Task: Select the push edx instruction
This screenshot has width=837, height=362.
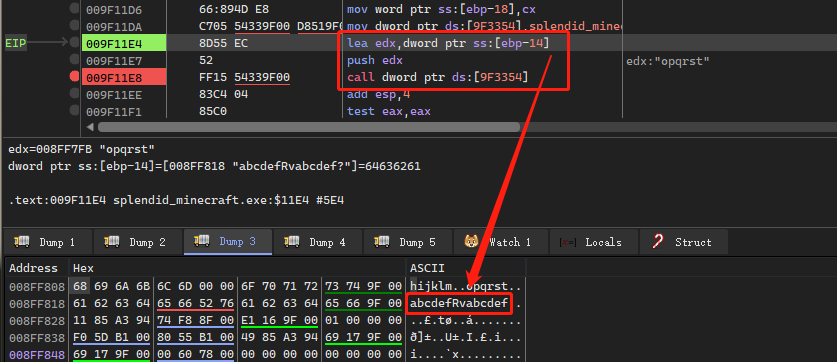Action: pyautogui.click(x=375, y=60)
